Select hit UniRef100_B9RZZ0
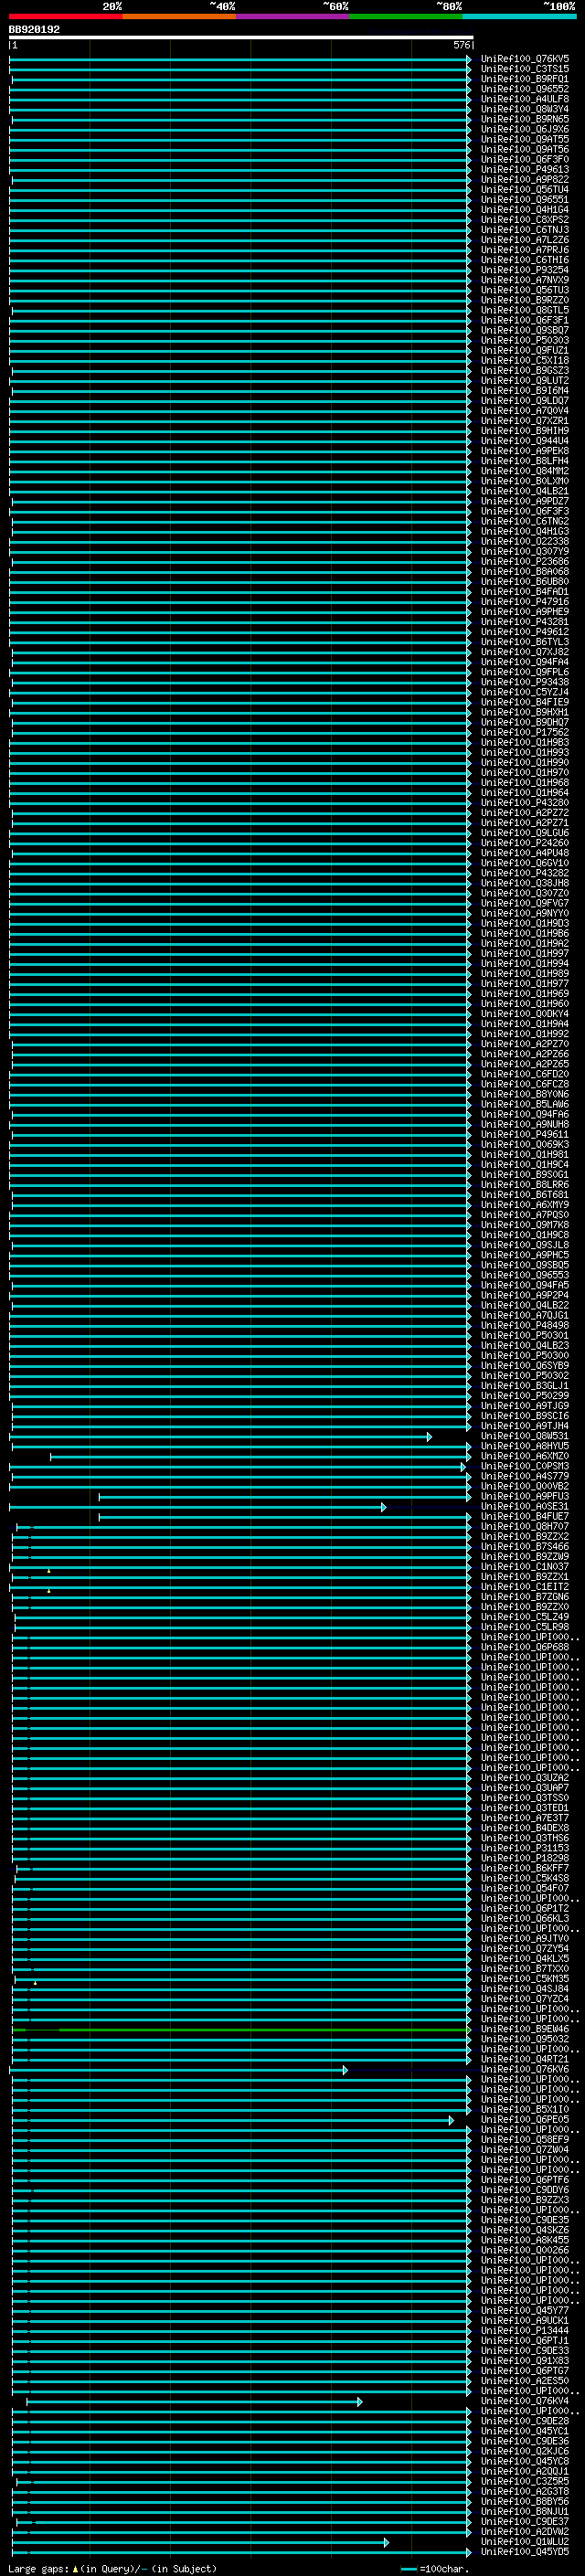Screen dimensions: 585x2576 525,300
